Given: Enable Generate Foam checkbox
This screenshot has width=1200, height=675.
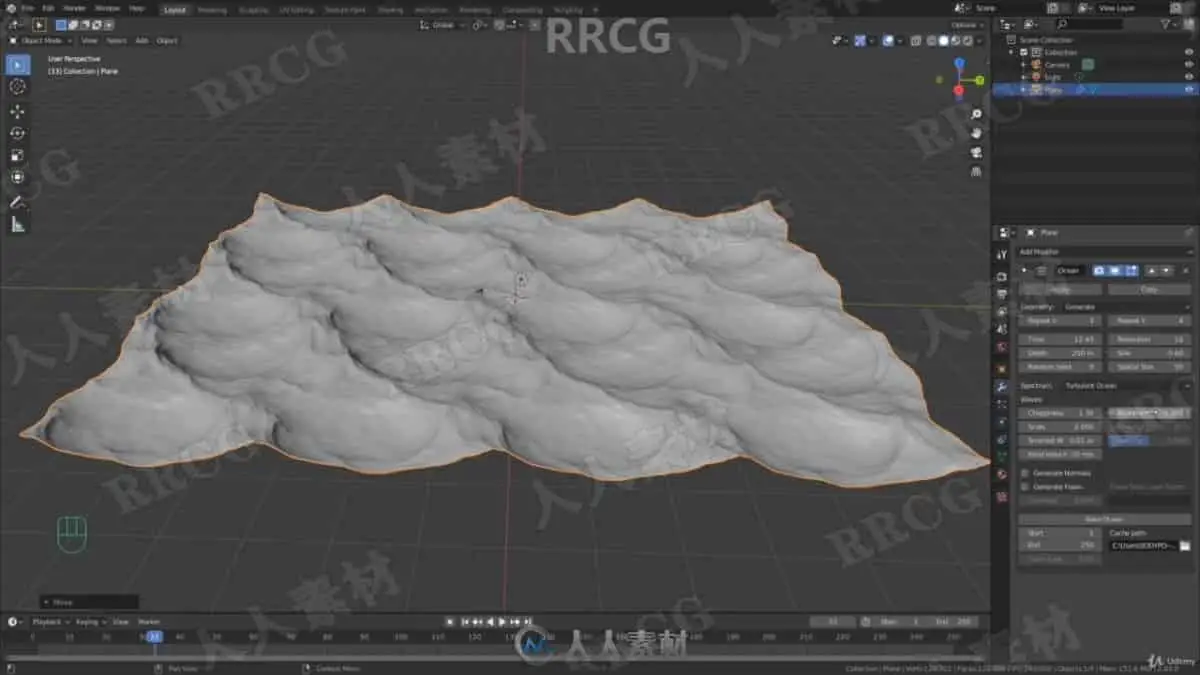Looking at the screenshot, I should coord(1024,486).
